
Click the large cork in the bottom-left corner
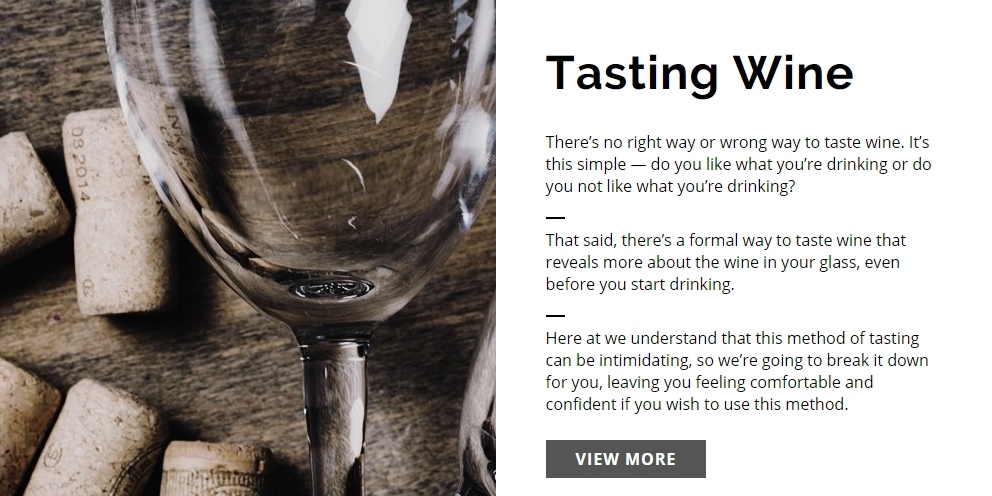85,440
